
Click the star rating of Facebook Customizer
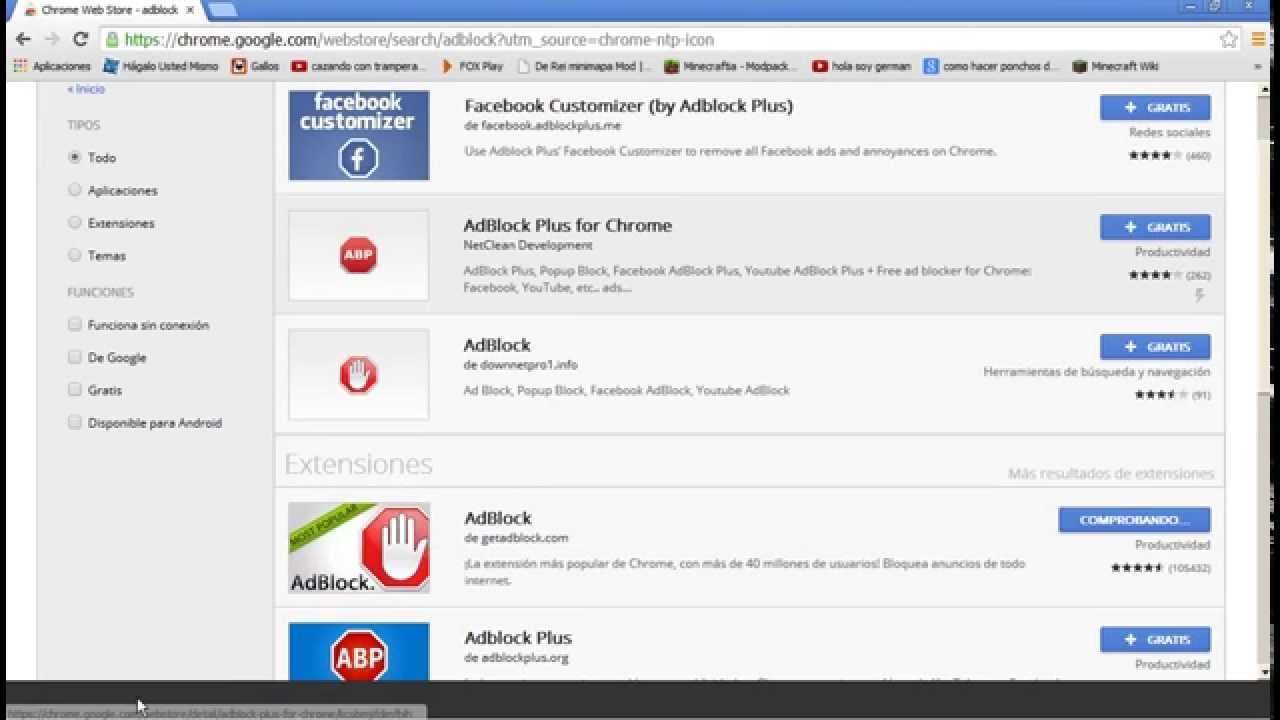click(1156, 156)
